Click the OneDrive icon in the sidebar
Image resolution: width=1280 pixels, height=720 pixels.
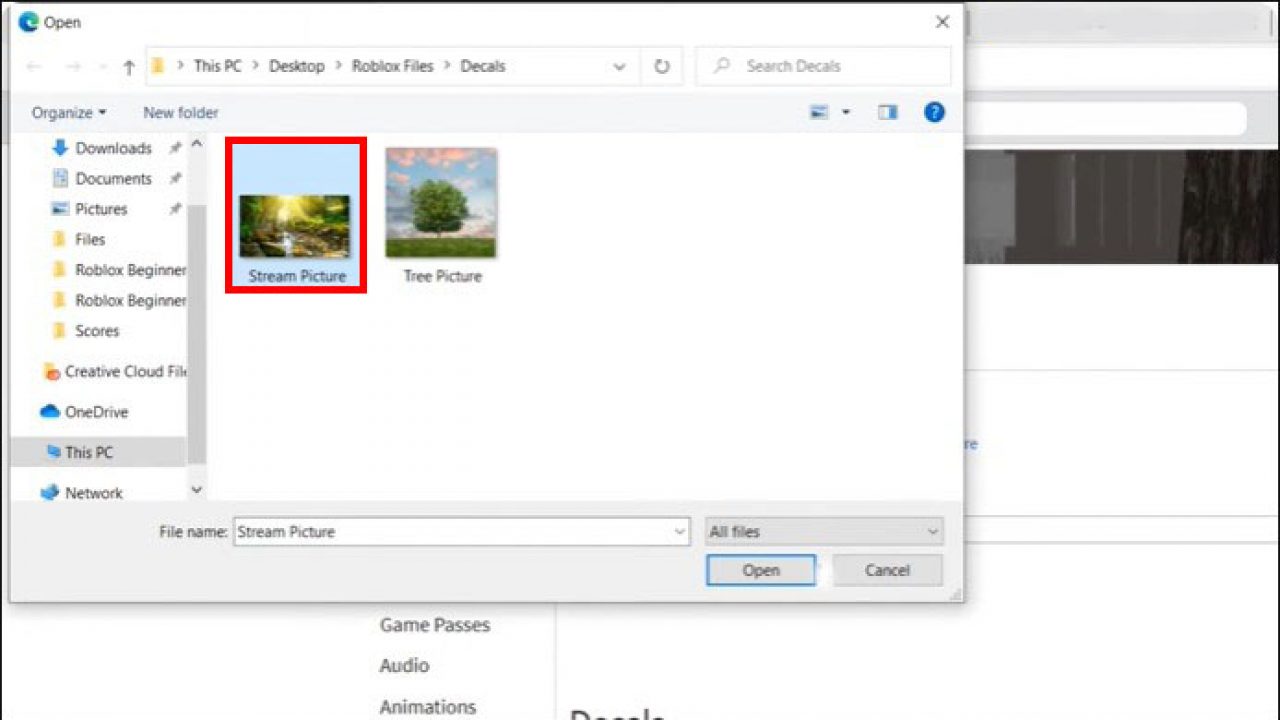[51, 411]
